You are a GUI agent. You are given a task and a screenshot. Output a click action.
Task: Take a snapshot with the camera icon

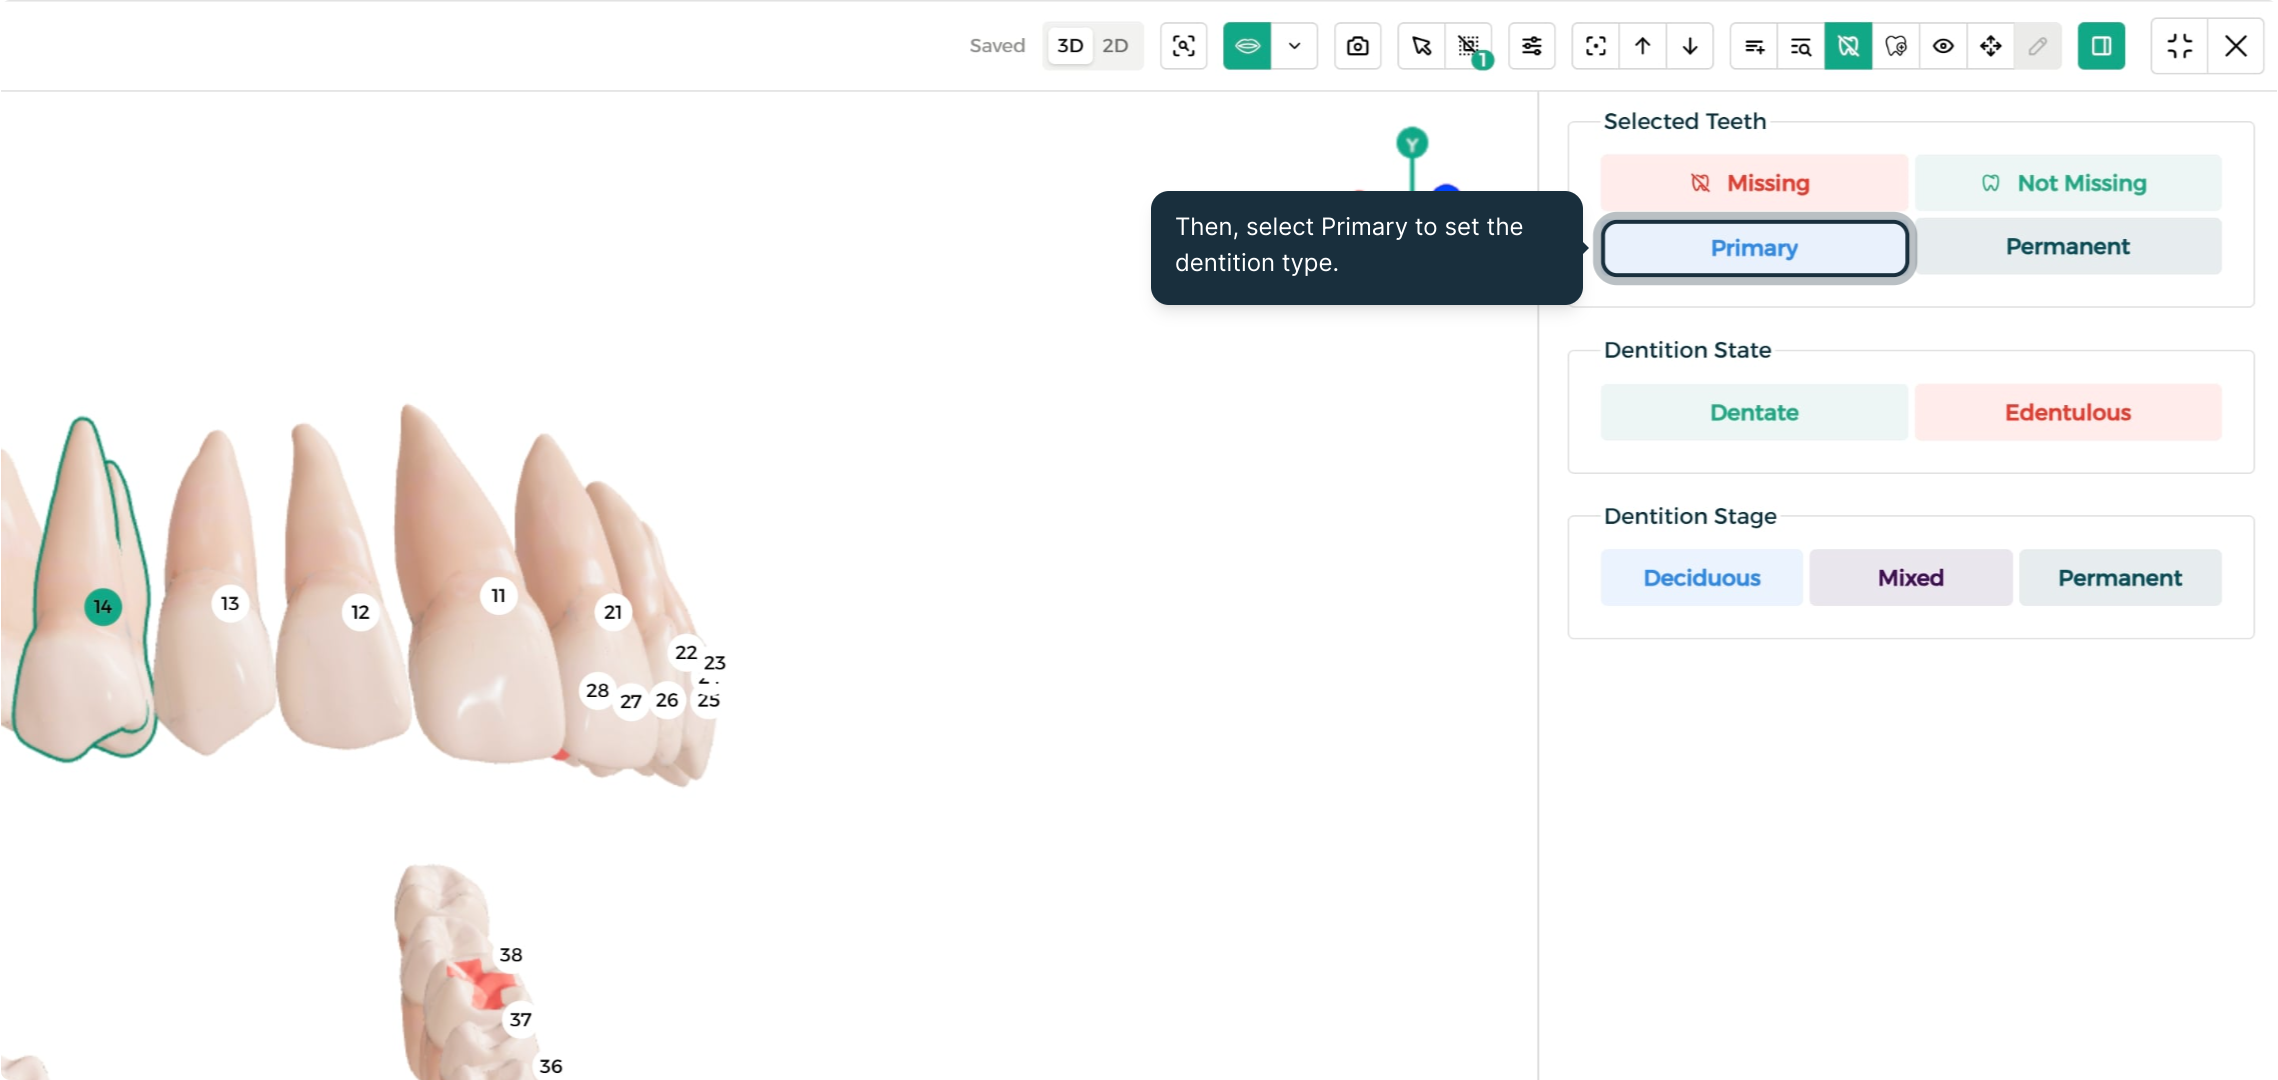1358,46
